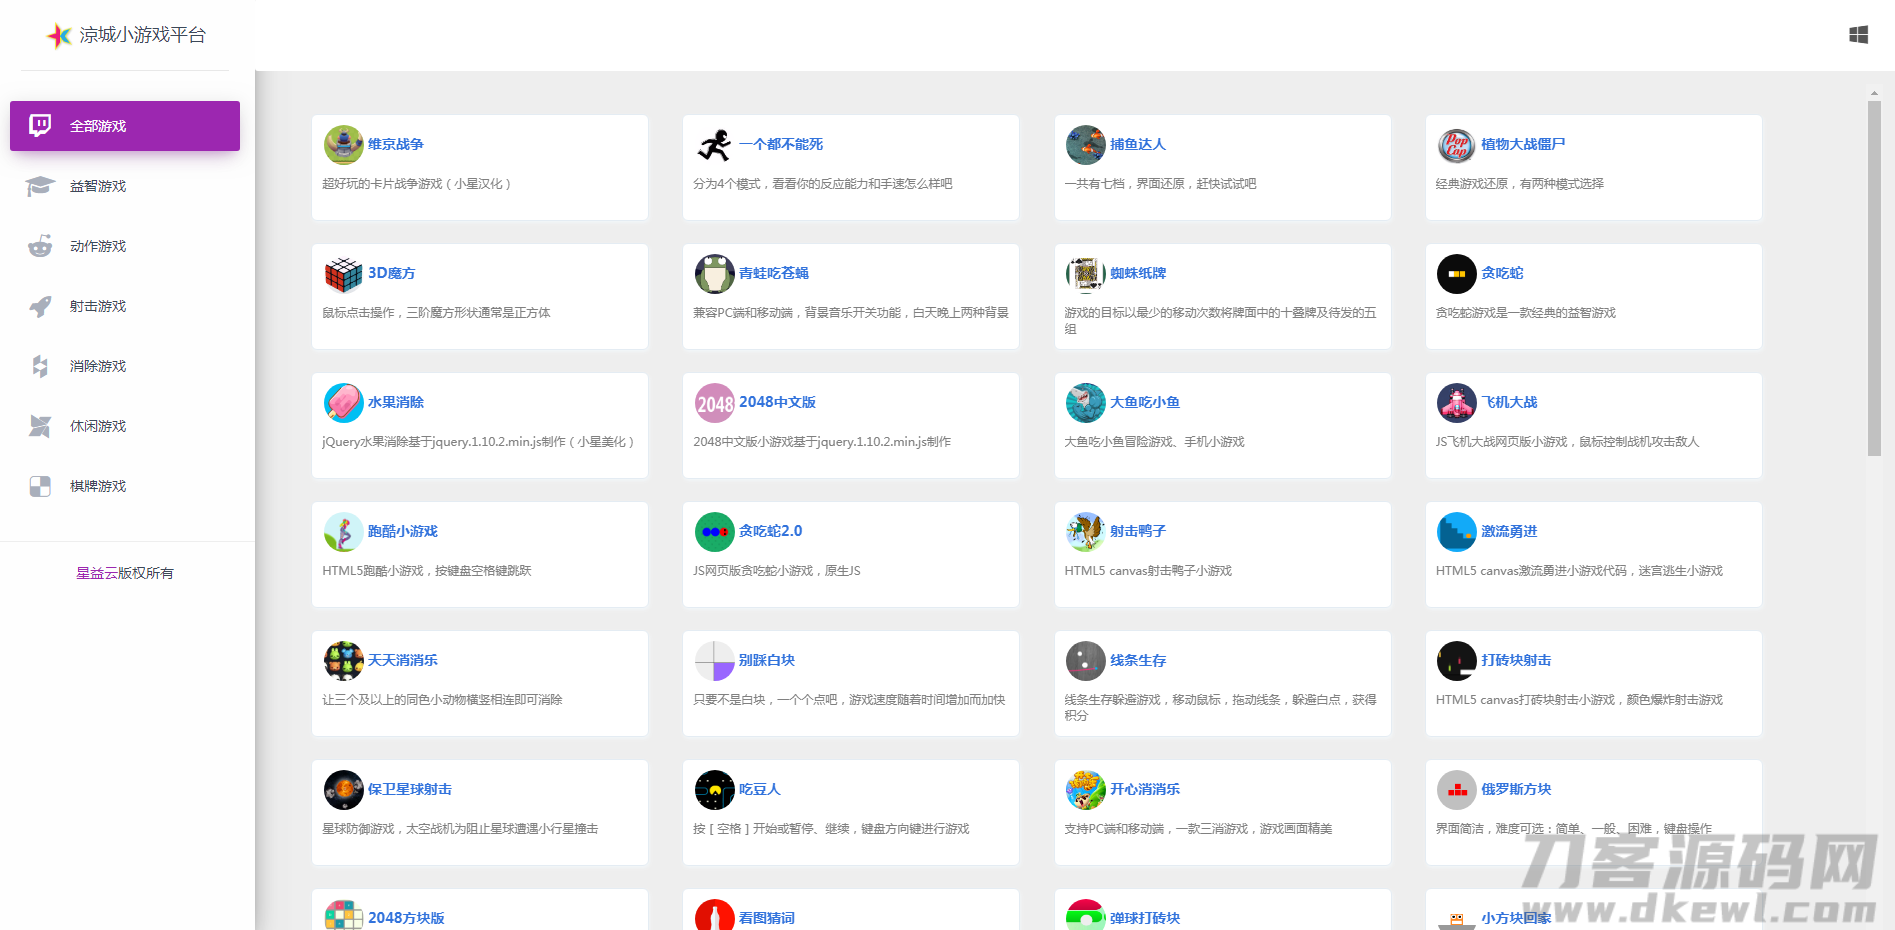
Task: Open the 2048中文版 game thumbnail
Action: [x=714, y=402]
